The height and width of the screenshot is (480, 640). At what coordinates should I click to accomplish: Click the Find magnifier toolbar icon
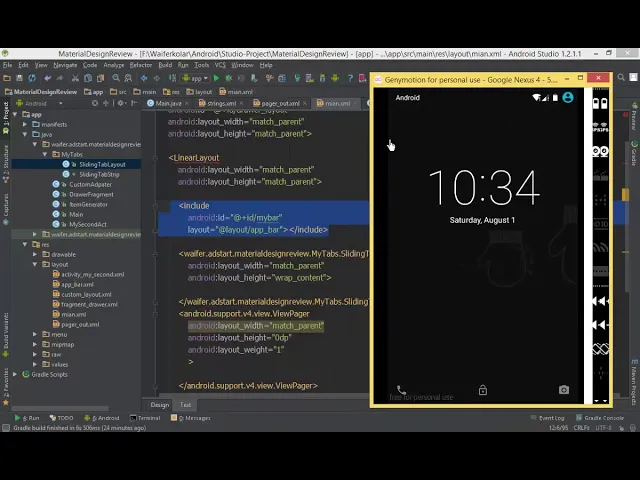coord(116,78)
